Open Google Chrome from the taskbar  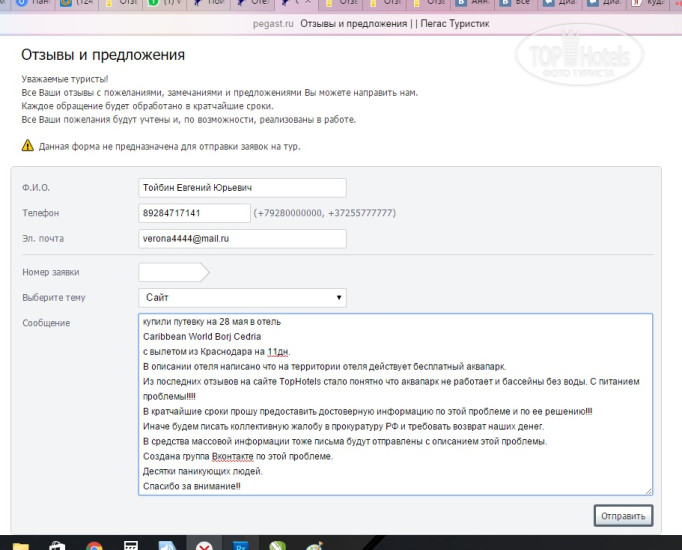[94, 545]
